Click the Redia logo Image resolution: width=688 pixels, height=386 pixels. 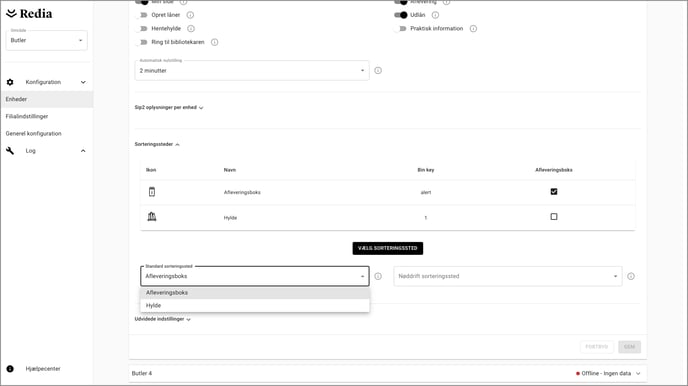(29, 14)
